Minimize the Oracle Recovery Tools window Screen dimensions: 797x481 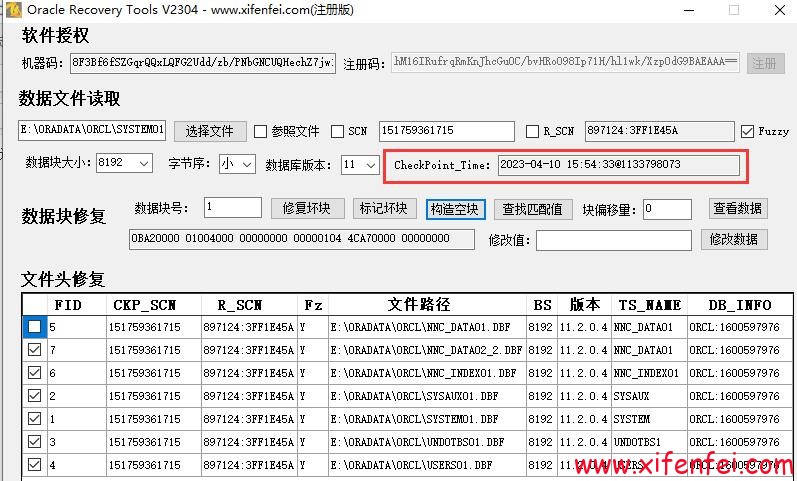pyautogui.click(x=689, y=10)
